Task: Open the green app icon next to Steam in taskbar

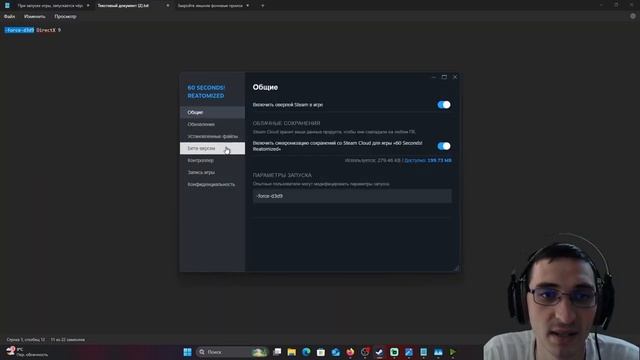Action: (x=394, y=352)
